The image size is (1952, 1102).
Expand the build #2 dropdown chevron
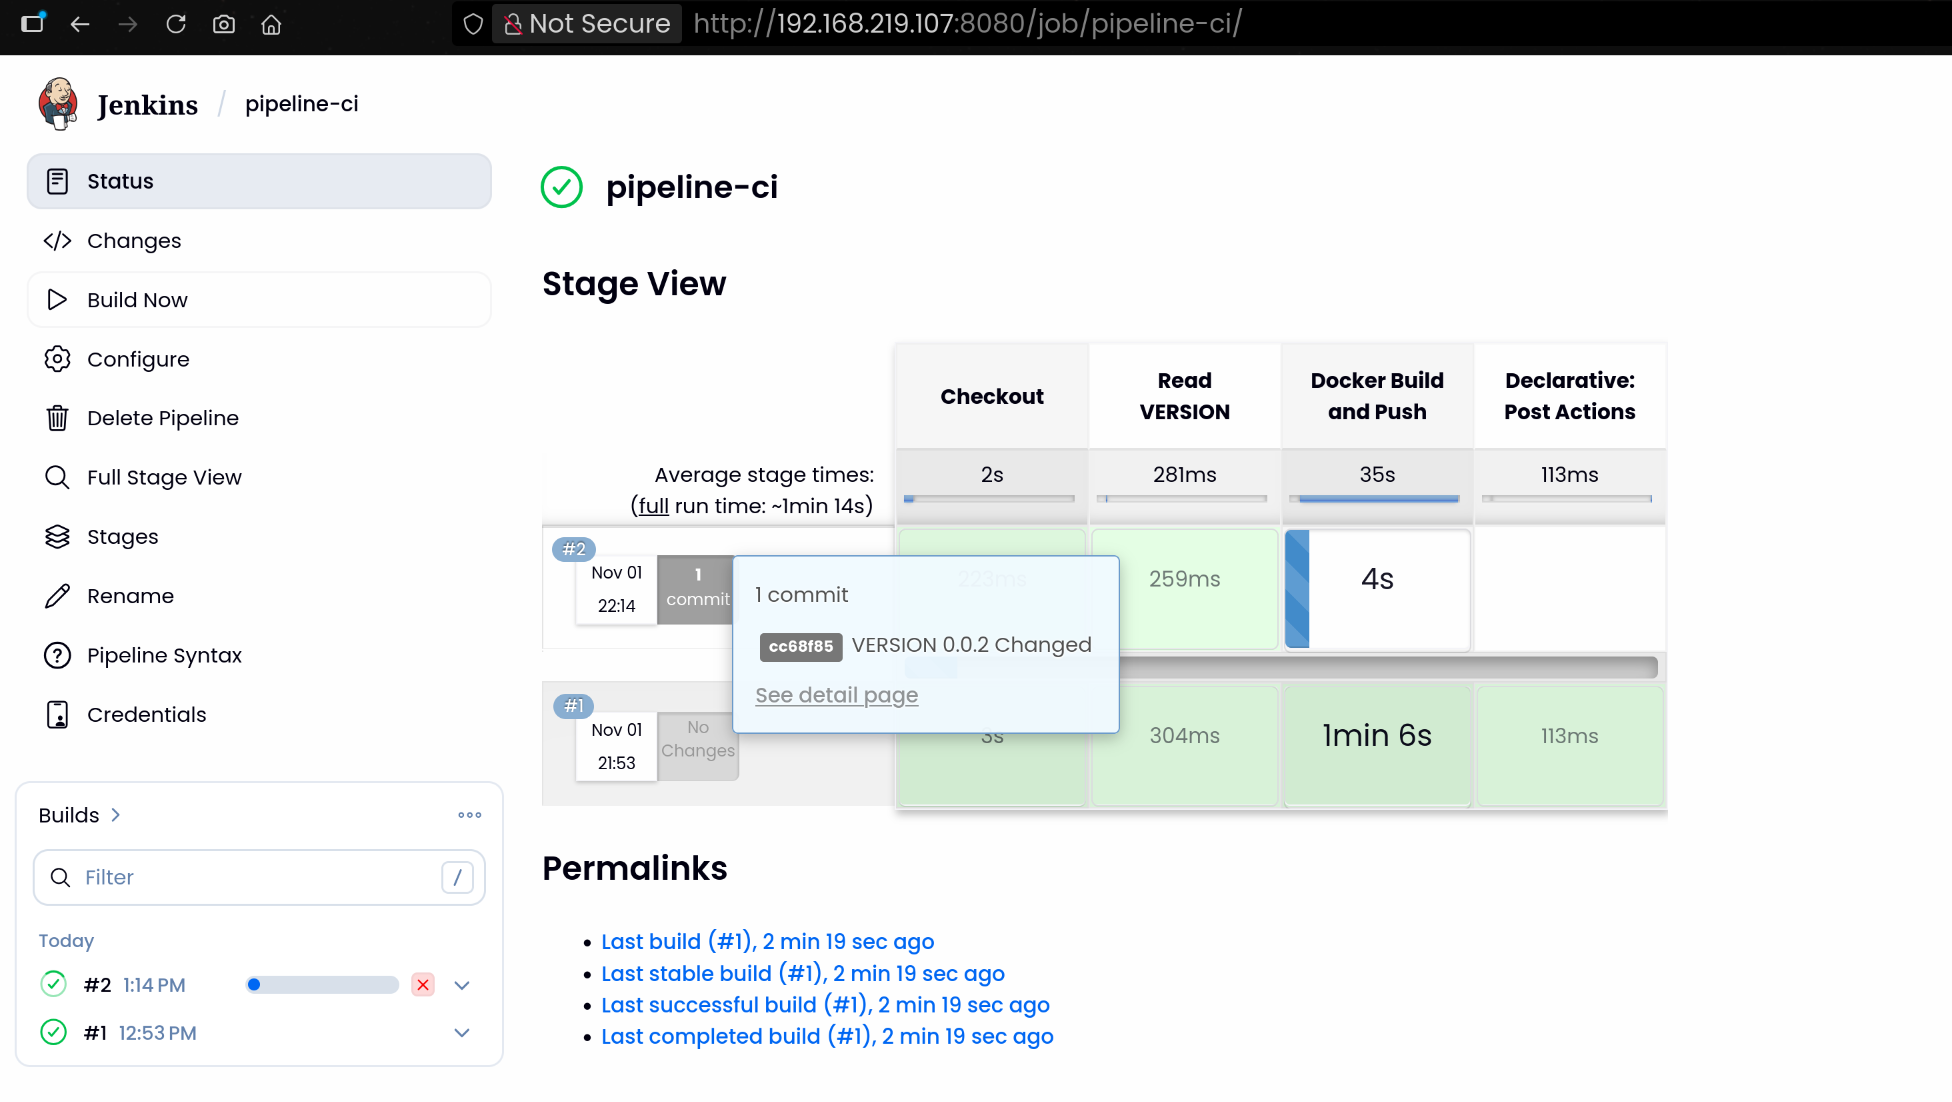coord(462,985)
